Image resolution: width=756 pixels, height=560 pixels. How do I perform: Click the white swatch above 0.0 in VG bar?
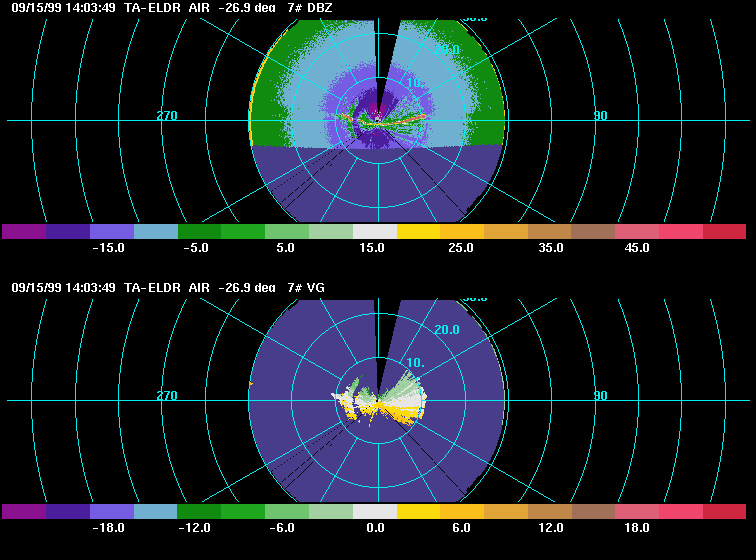375,511
